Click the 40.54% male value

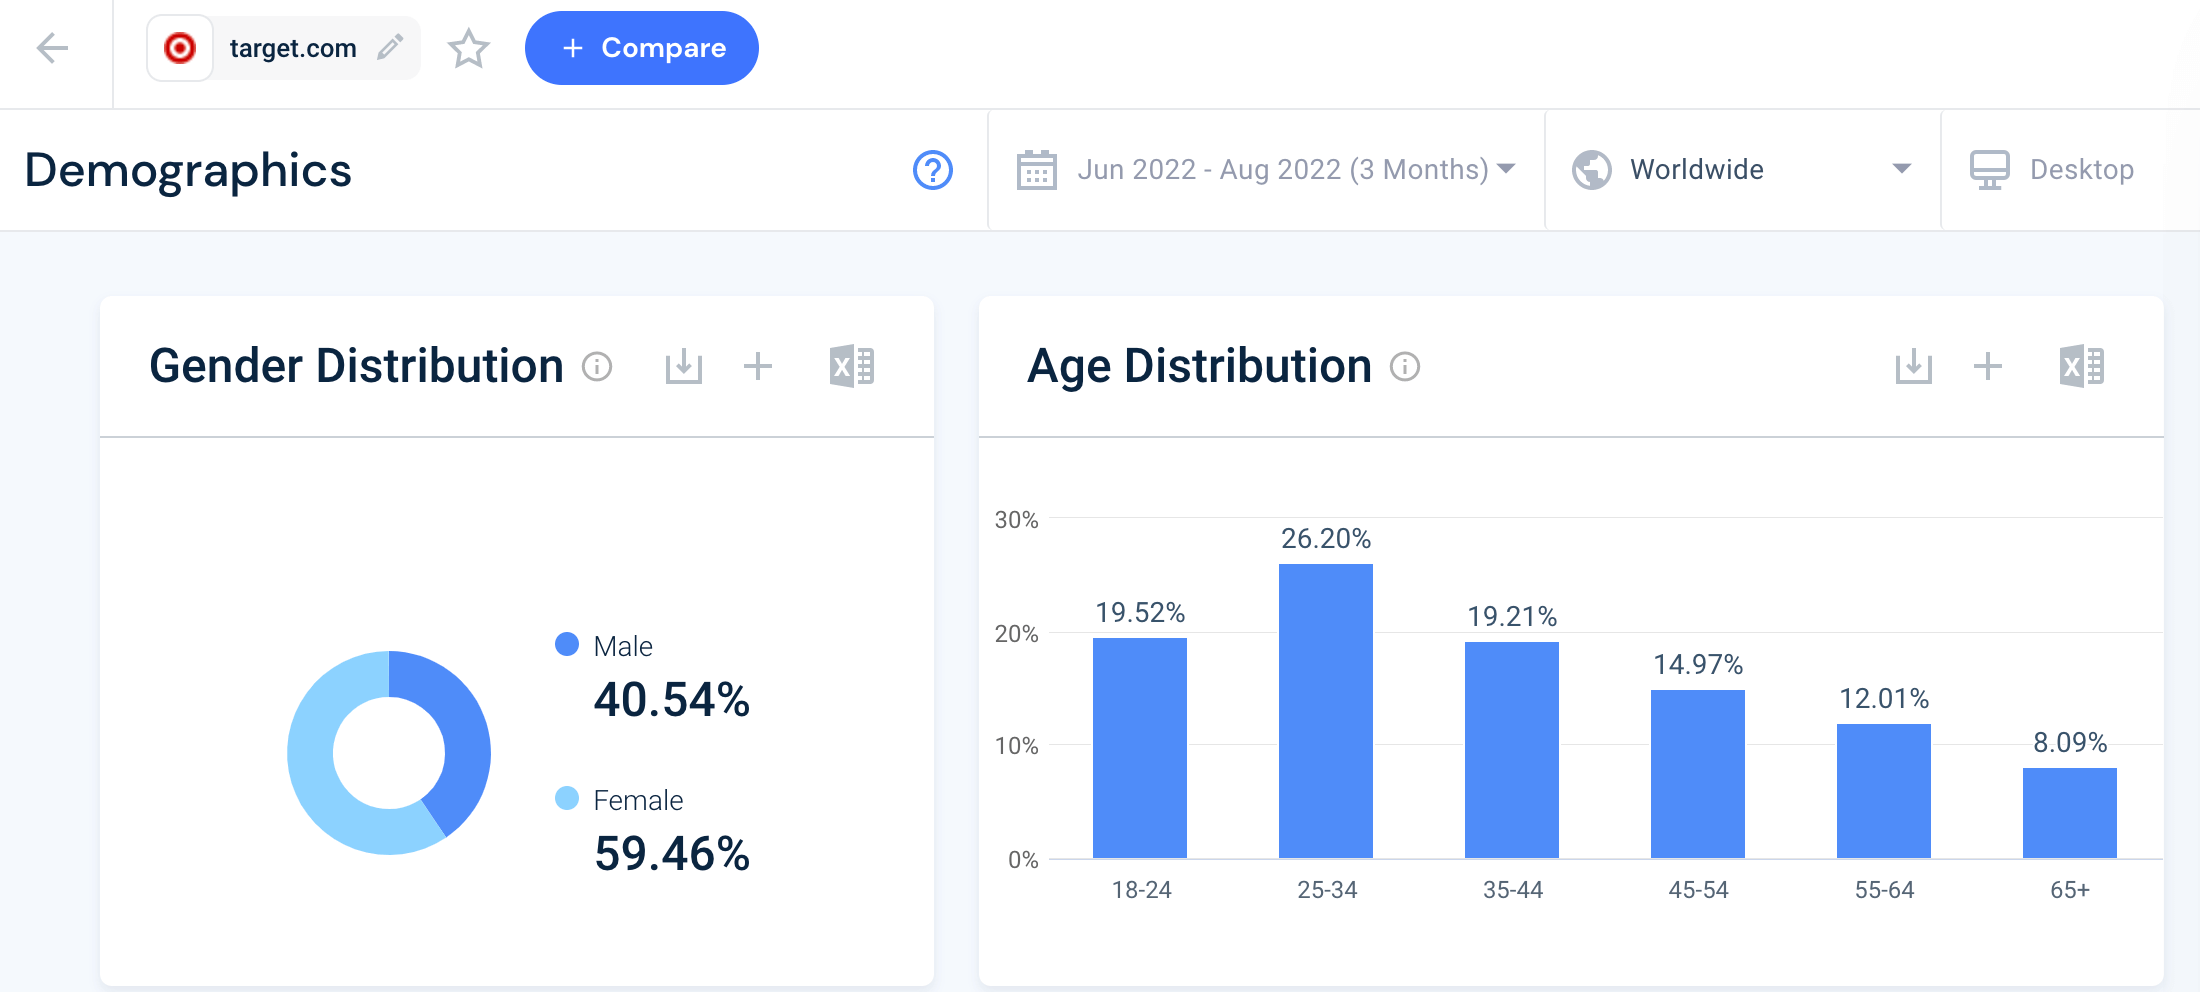[672, 699]
